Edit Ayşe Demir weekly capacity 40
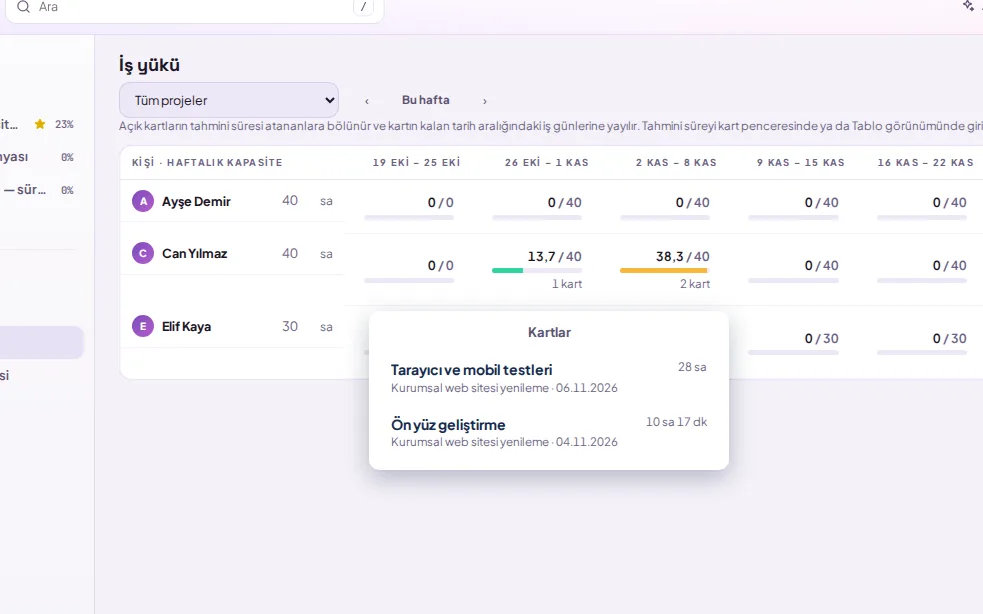 [290, 201]
